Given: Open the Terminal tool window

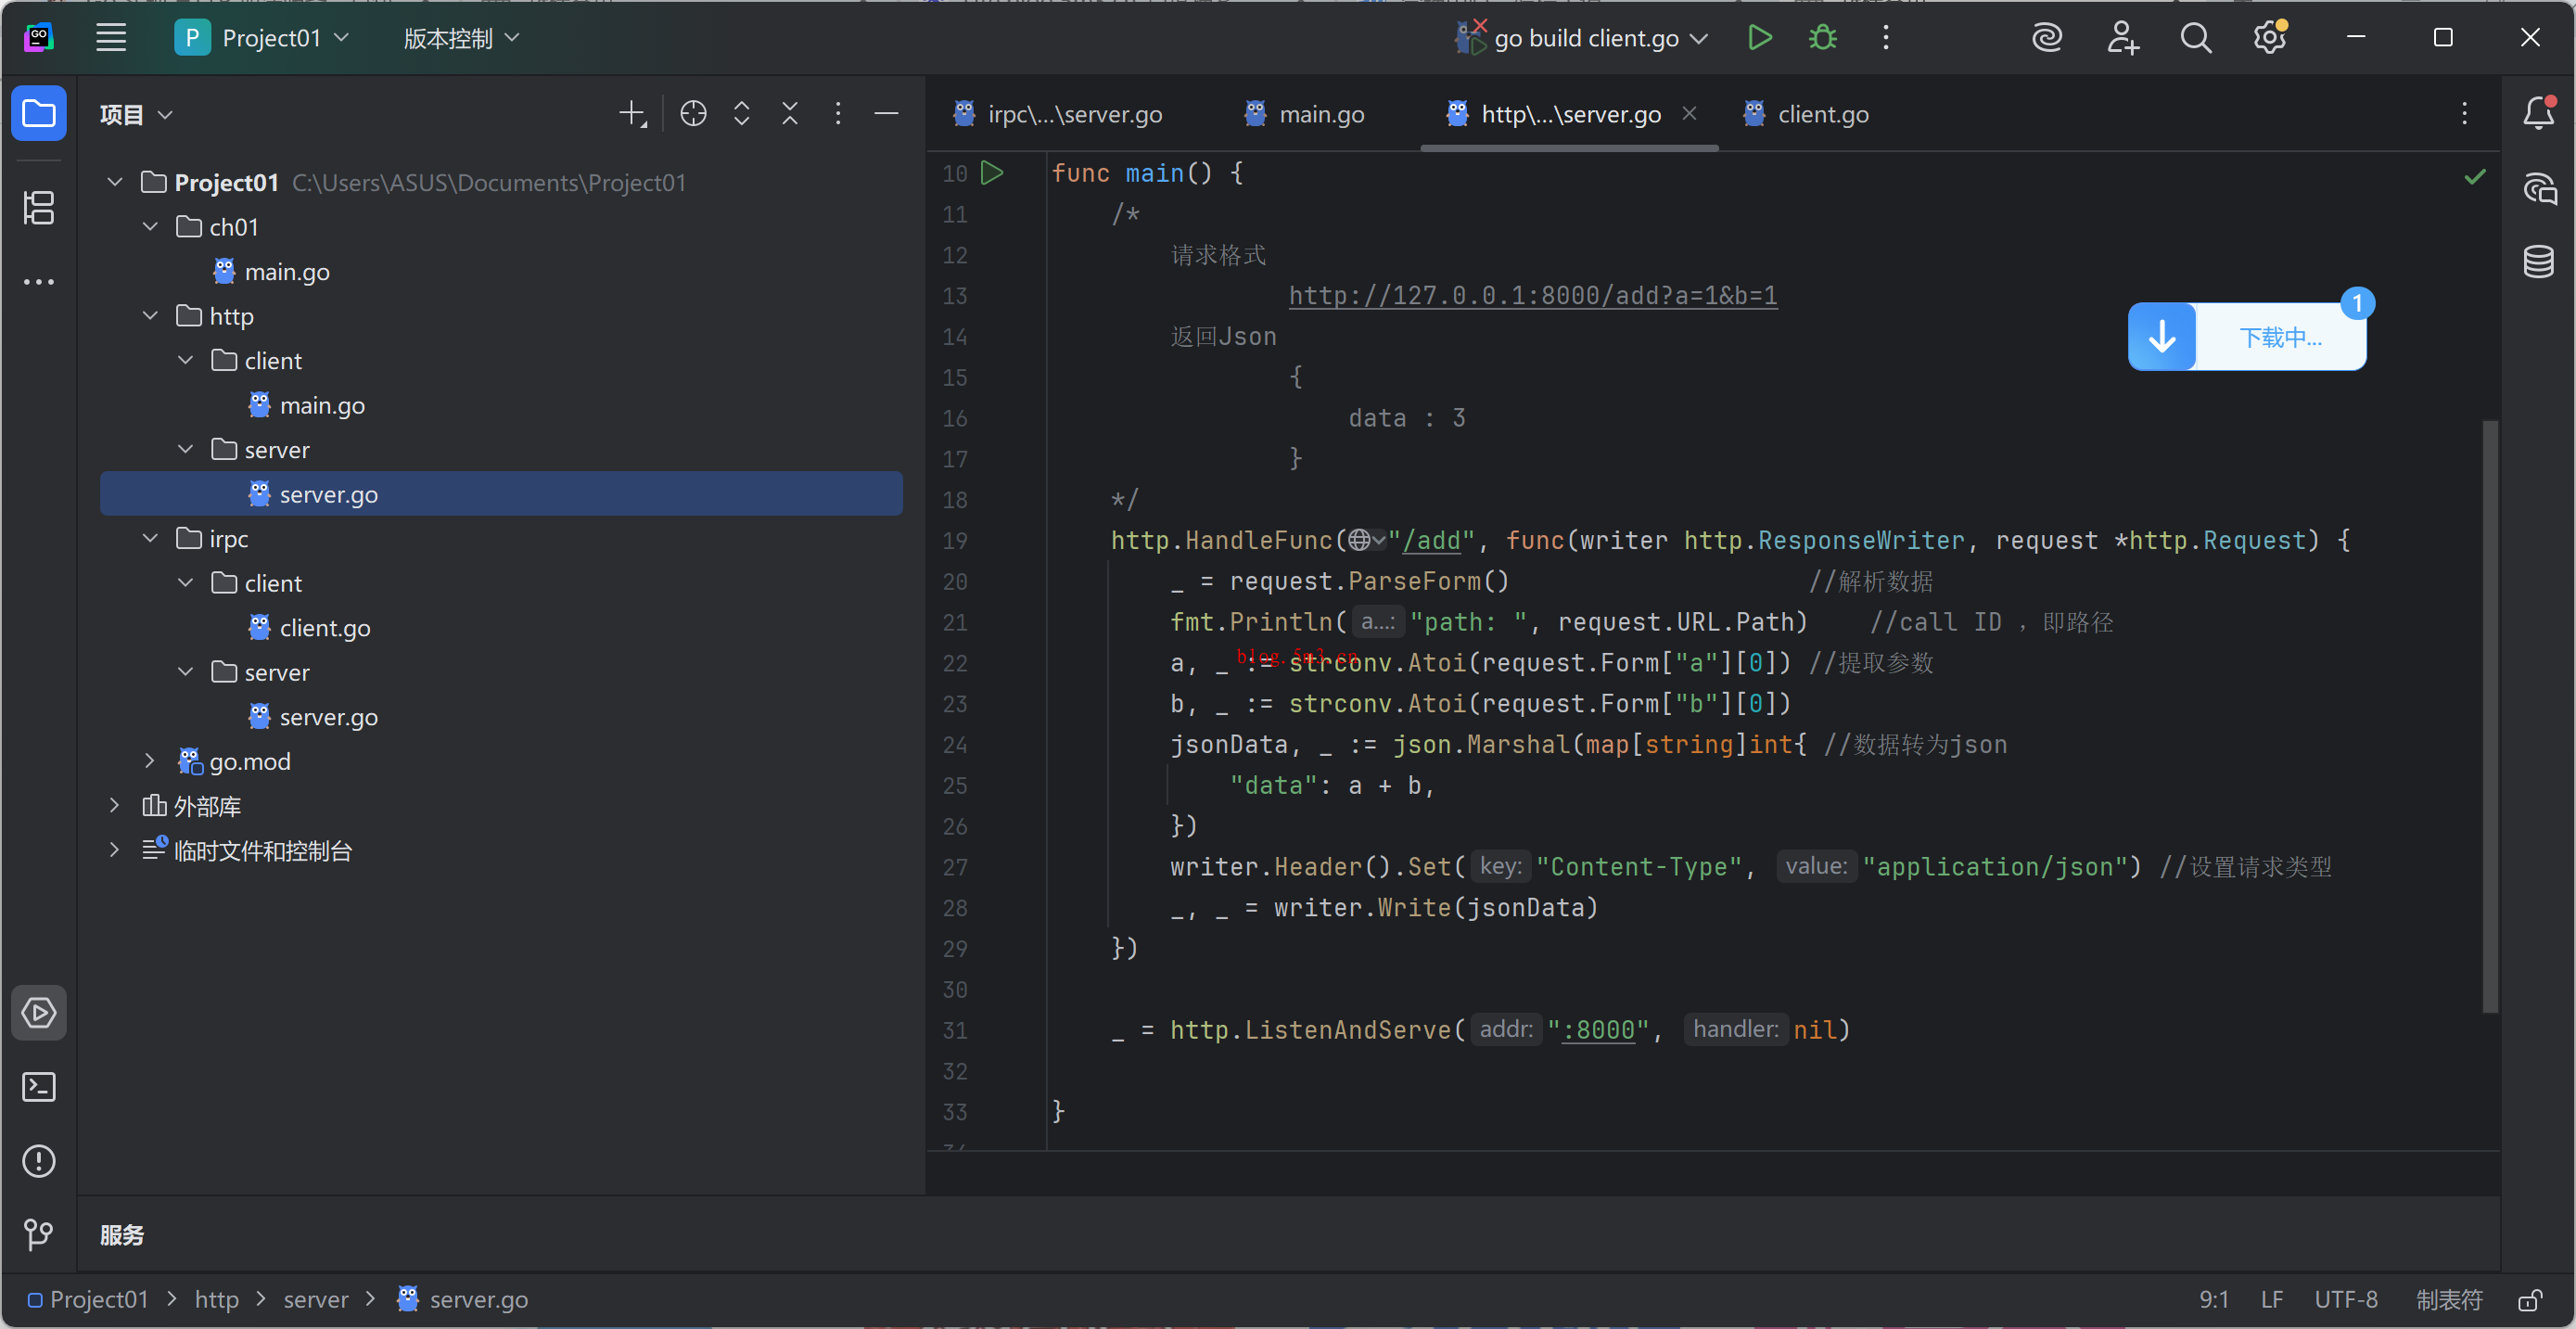Looking at the screenshot, I should (39, 1086).
